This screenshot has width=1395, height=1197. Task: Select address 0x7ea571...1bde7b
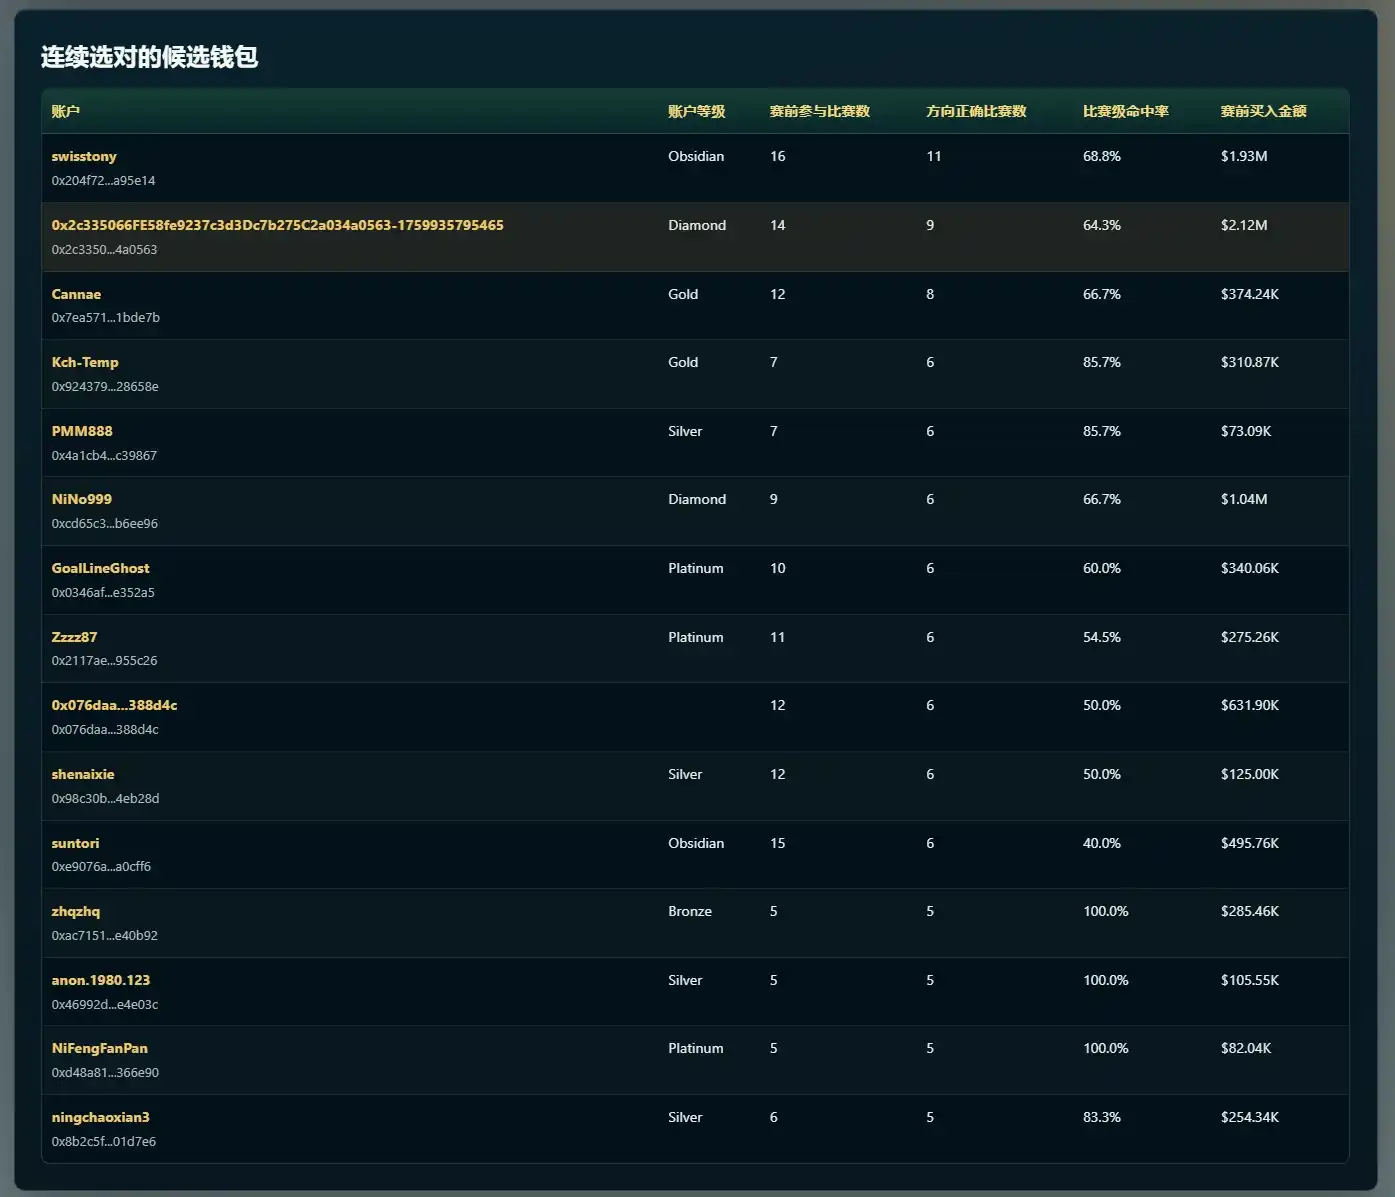pos(105,318)
